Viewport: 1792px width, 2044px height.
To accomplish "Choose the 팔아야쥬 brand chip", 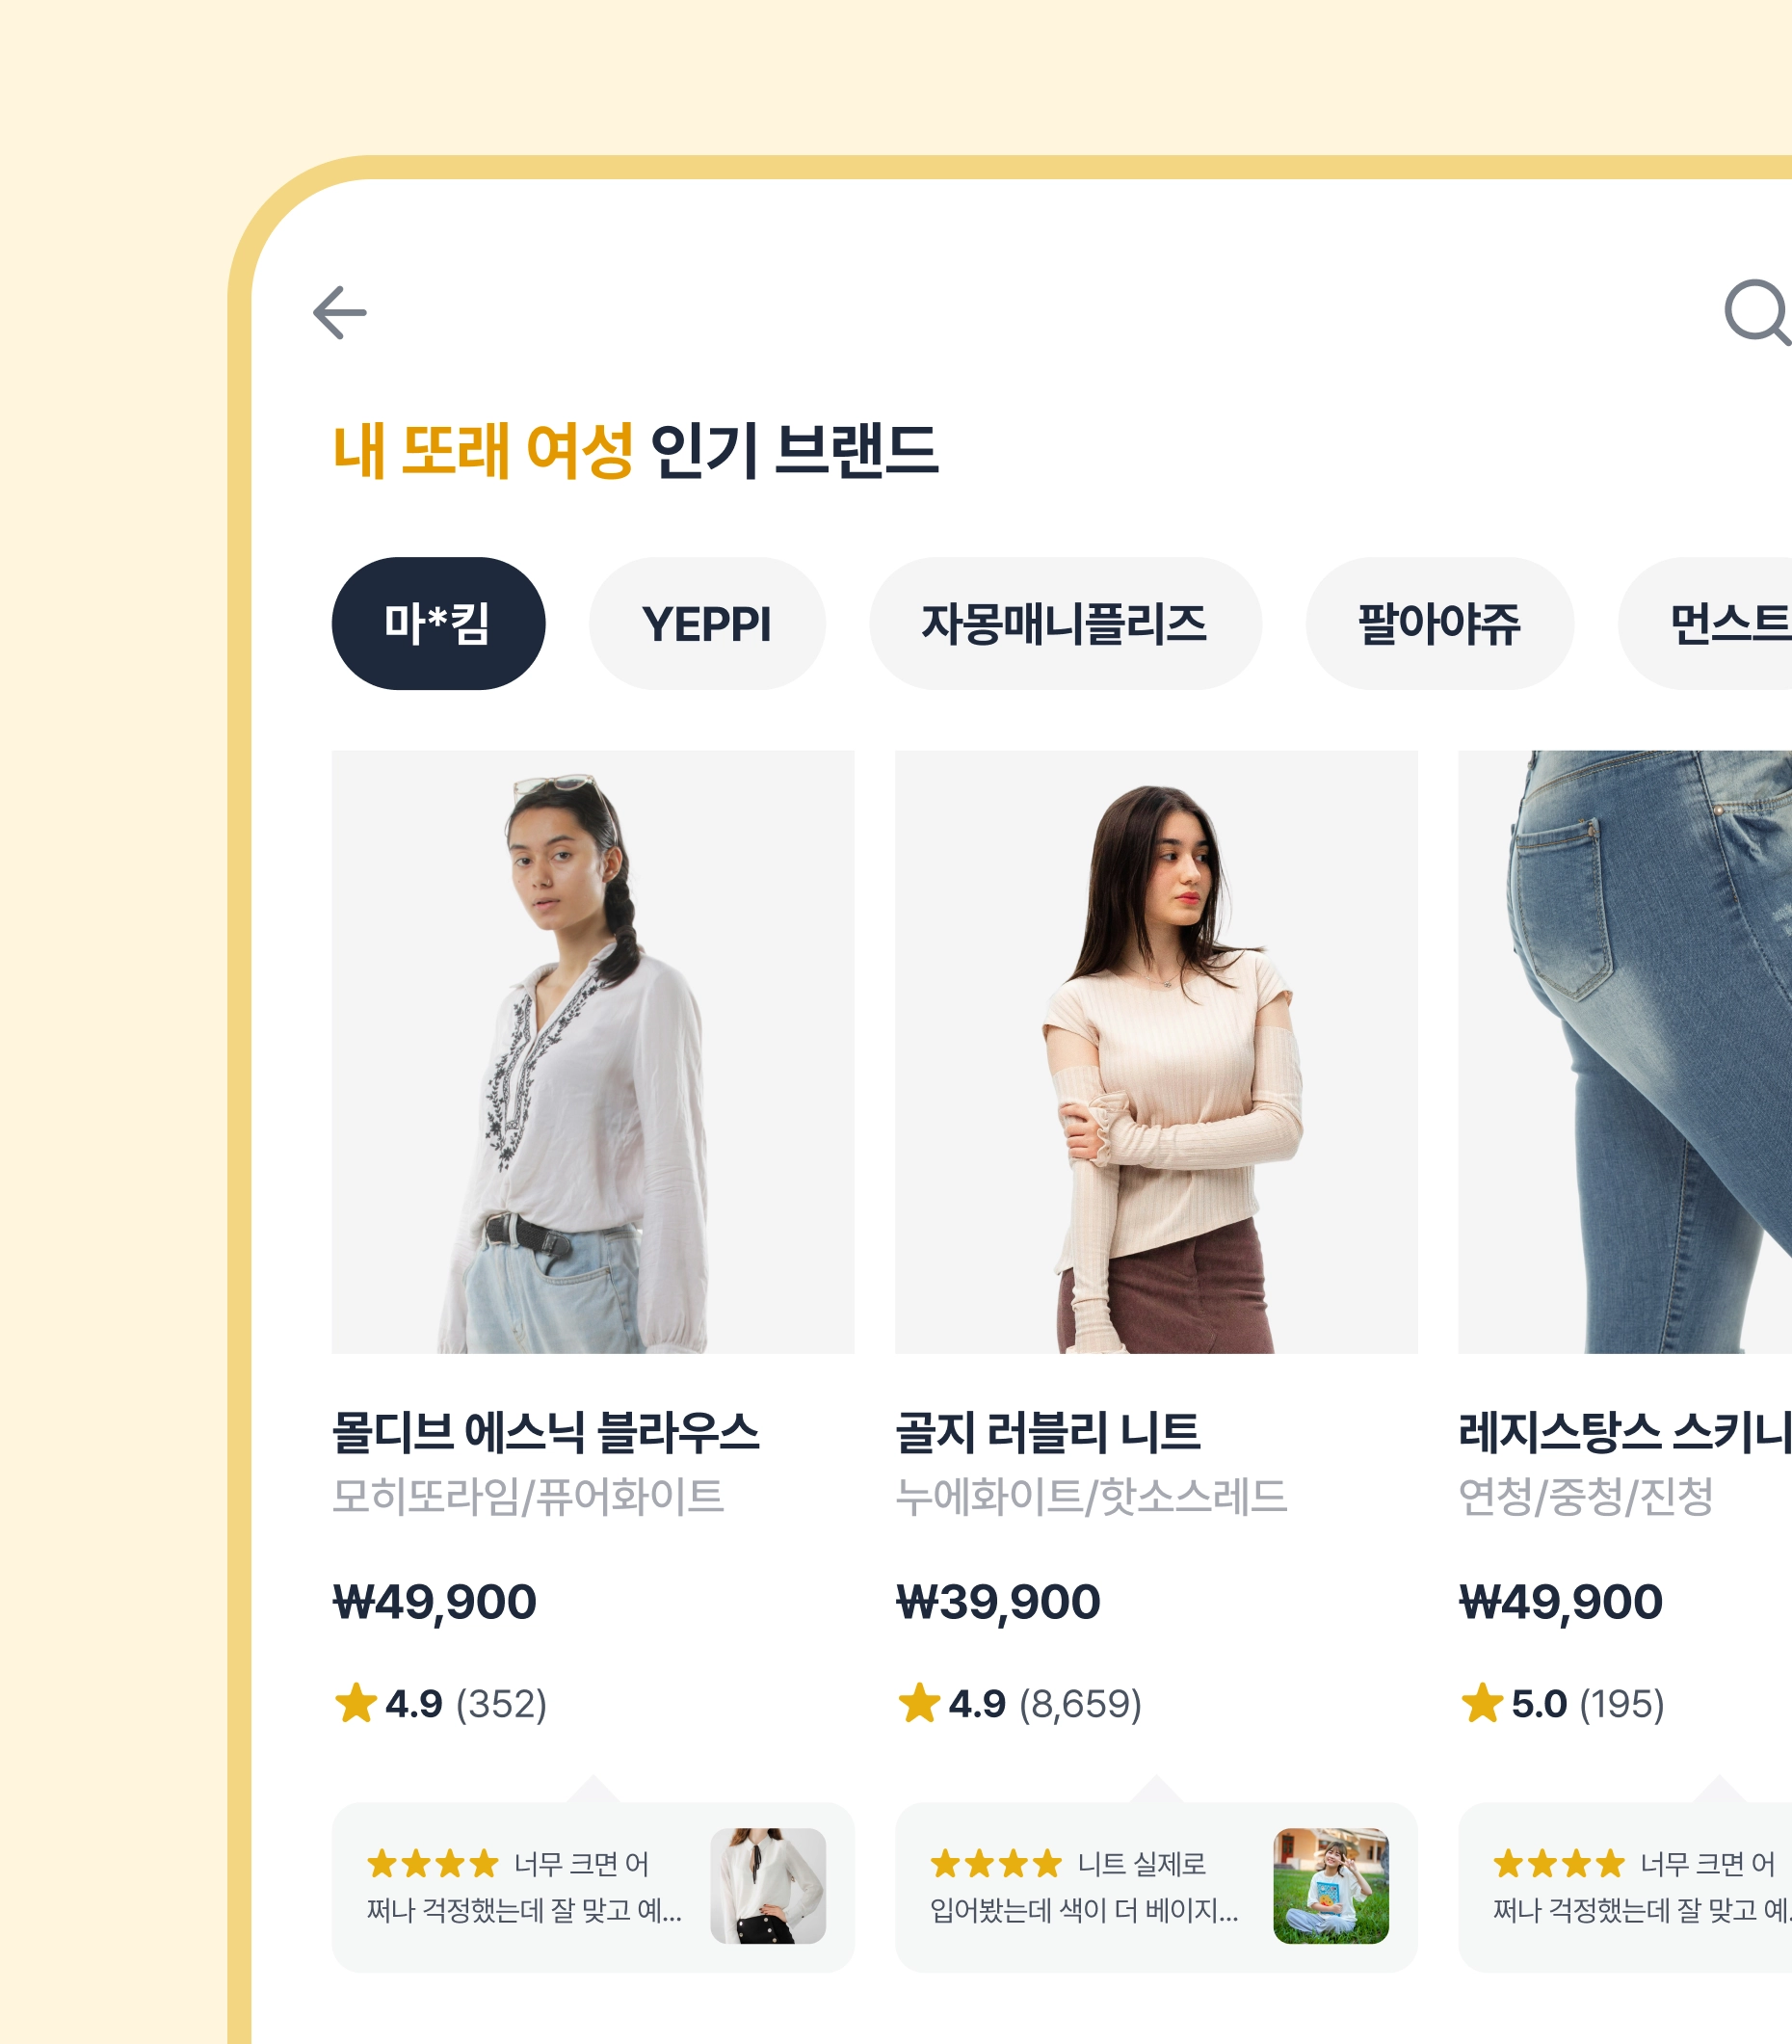I will (1439, 623).
